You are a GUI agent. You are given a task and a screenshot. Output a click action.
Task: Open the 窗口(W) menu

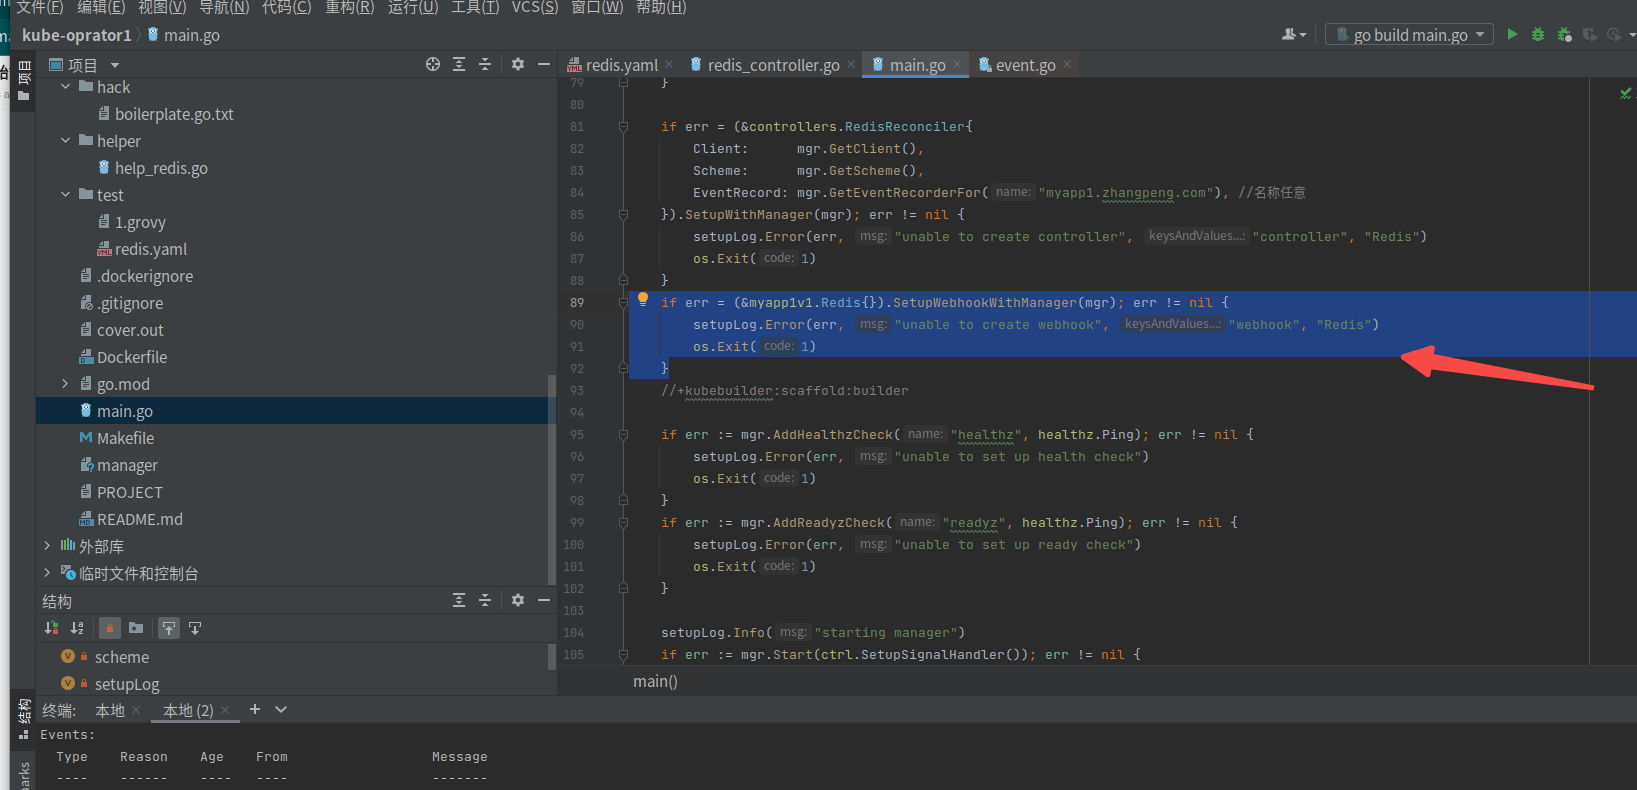coord(597,8)
